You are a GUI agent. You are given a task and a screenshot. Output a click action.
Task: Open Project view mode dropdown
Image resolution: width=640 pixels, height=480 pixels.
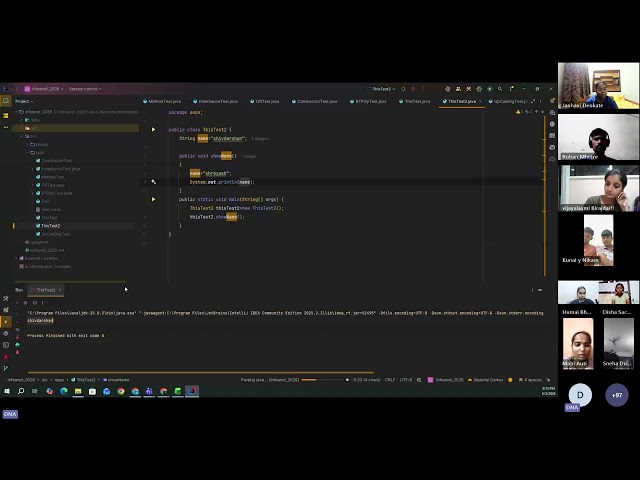(24, 101)
